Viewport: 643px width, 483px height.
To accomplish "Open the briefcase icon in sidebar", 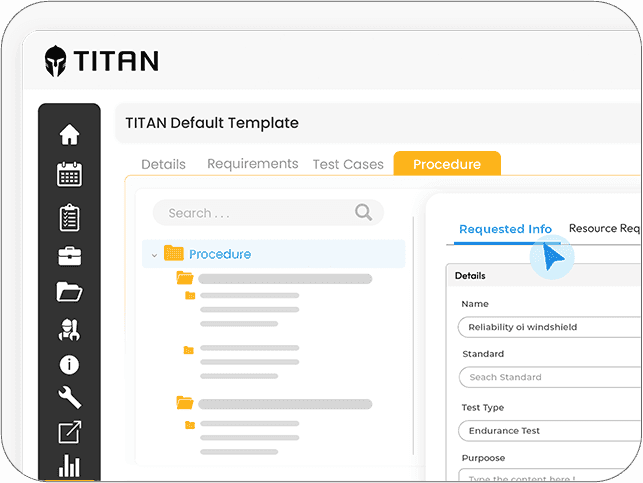I will pyautogui.click(x=69, y=256).
